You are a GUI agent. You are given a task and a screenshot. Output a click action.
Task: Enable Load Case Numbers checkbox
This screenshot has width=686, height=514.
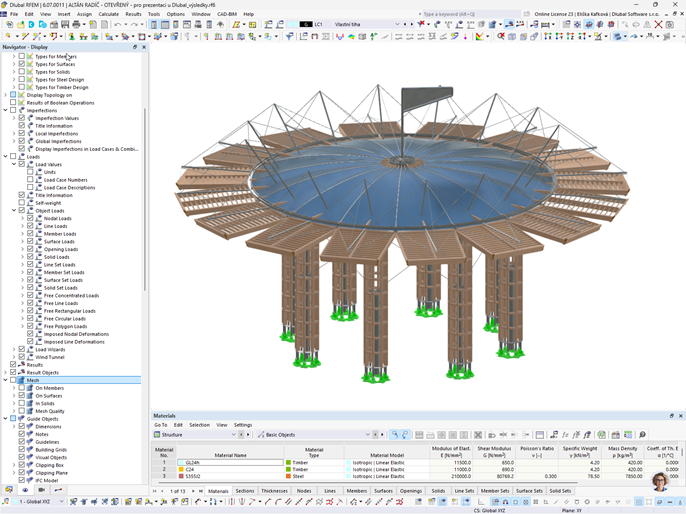coord(30,179)
